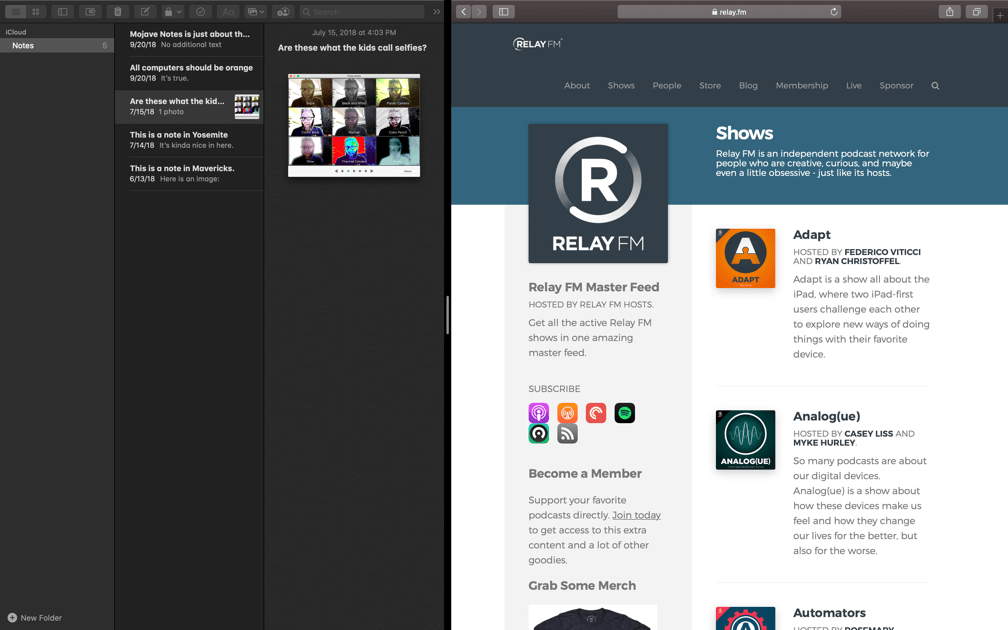Screen dimensions: 1008x630
Task: Go forward in Safari
Action: click(480, 12)
